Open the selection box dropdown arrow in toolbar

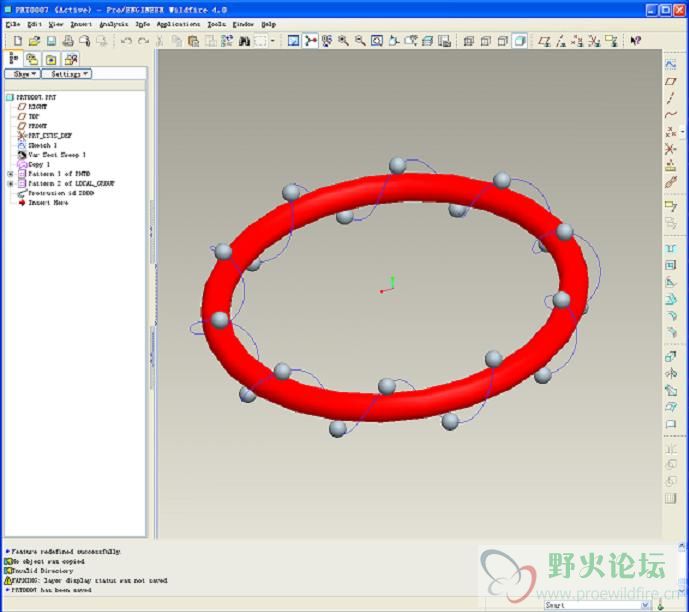click(273, 41)
